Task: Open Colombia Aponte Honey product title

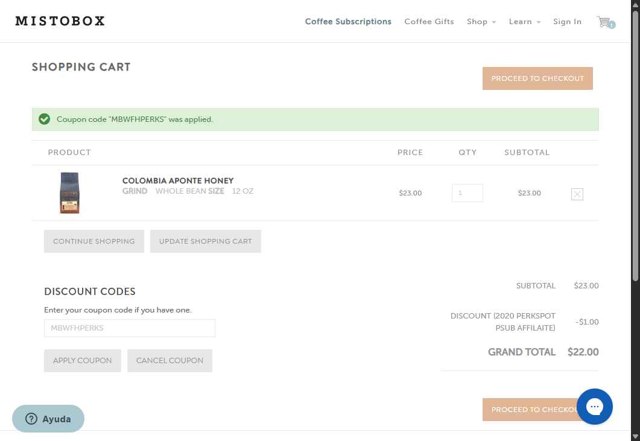Action: pyautogui.click(x=178, y=180)
